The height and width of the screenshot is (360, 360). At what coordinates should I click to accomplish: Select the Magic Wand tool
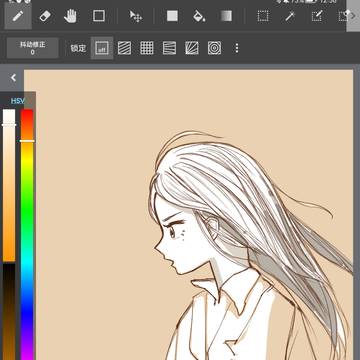point(290,16)
